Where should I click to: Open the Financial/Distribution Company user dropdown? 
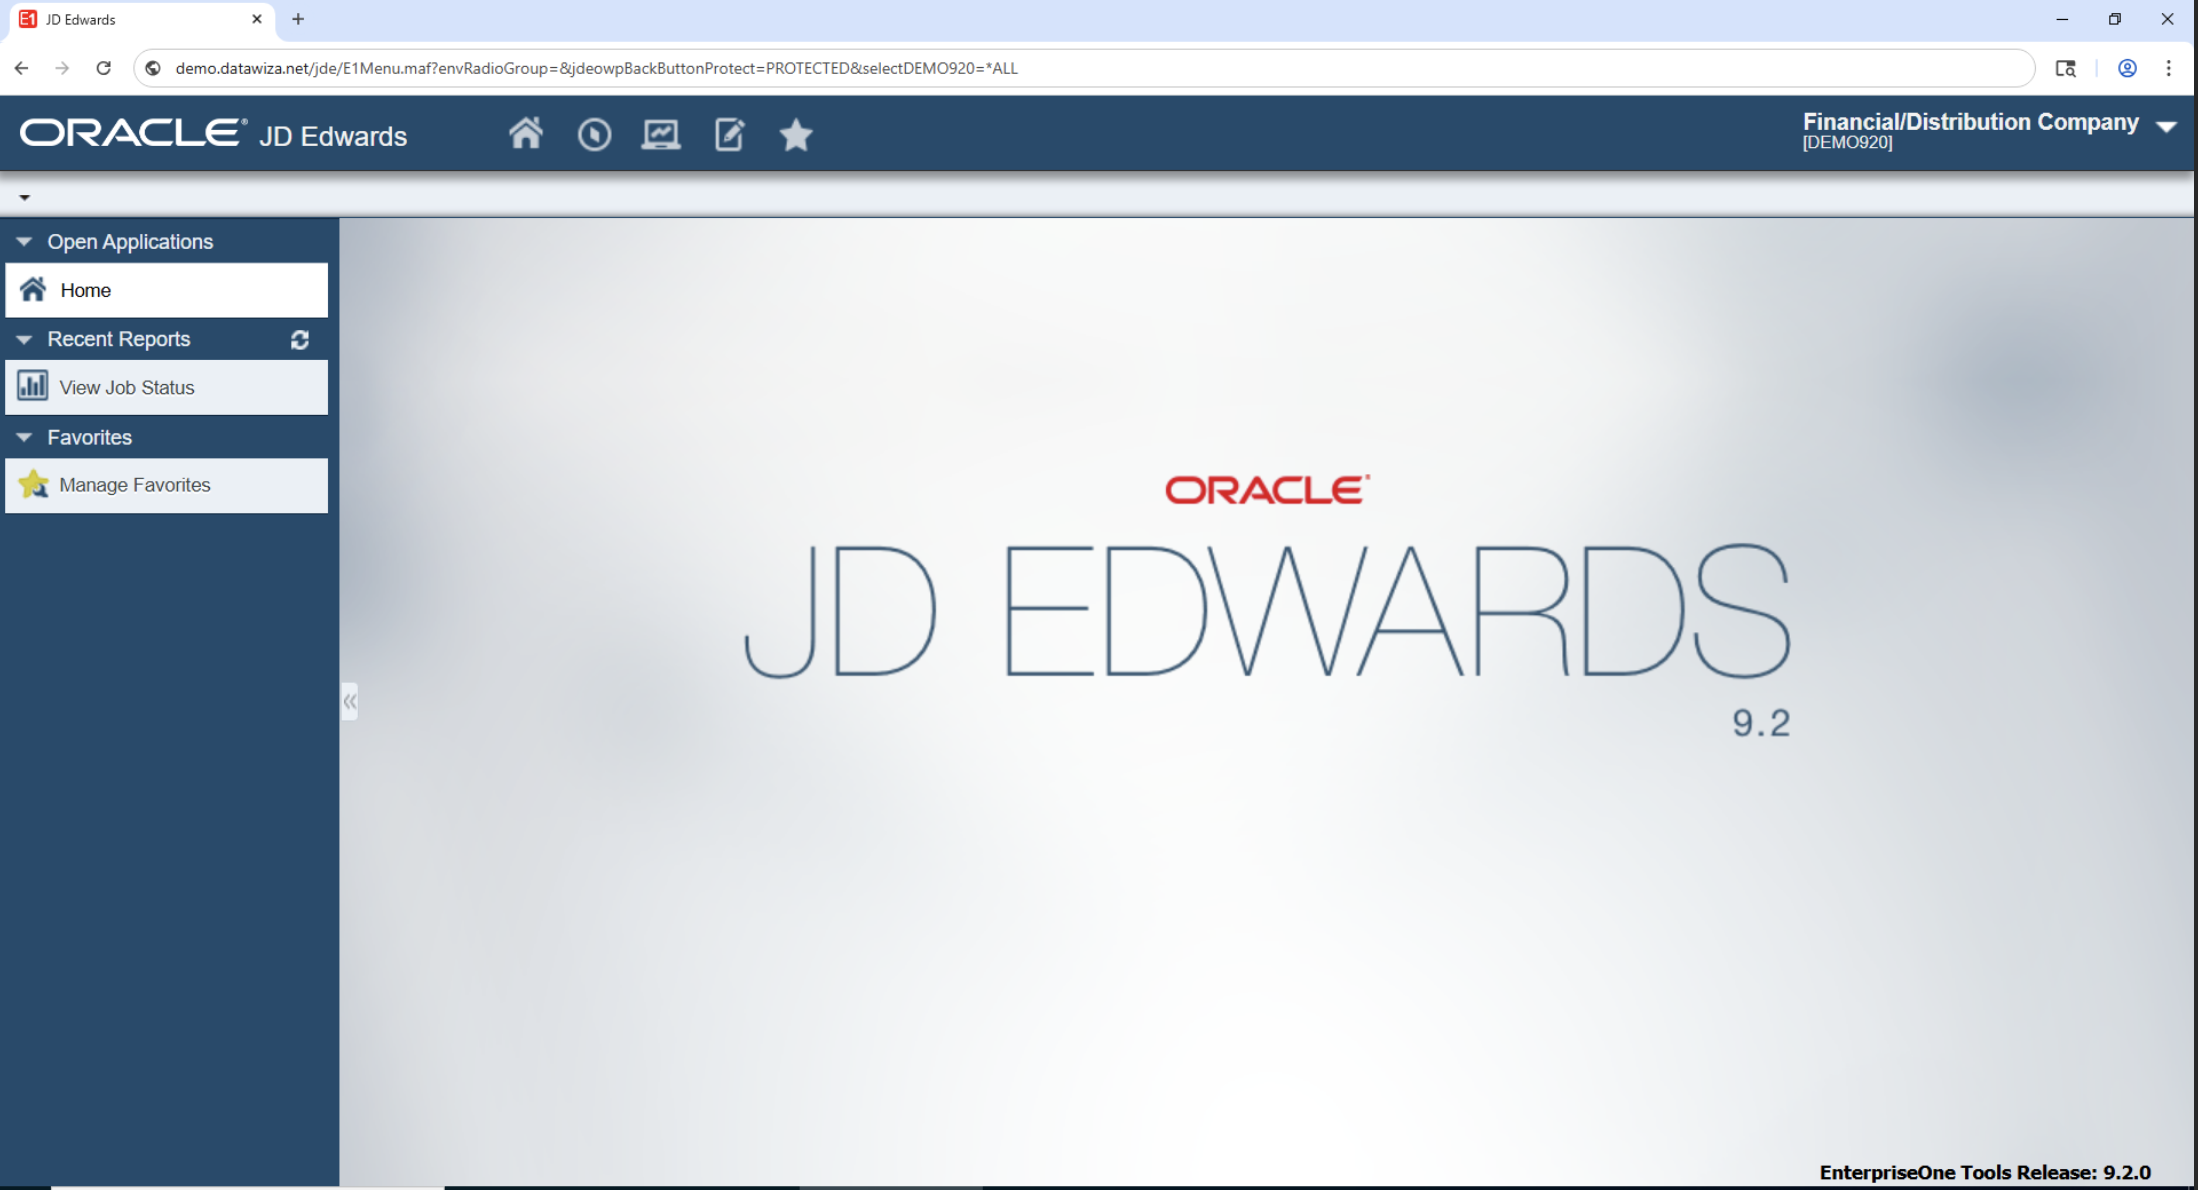click(2166, 127)
